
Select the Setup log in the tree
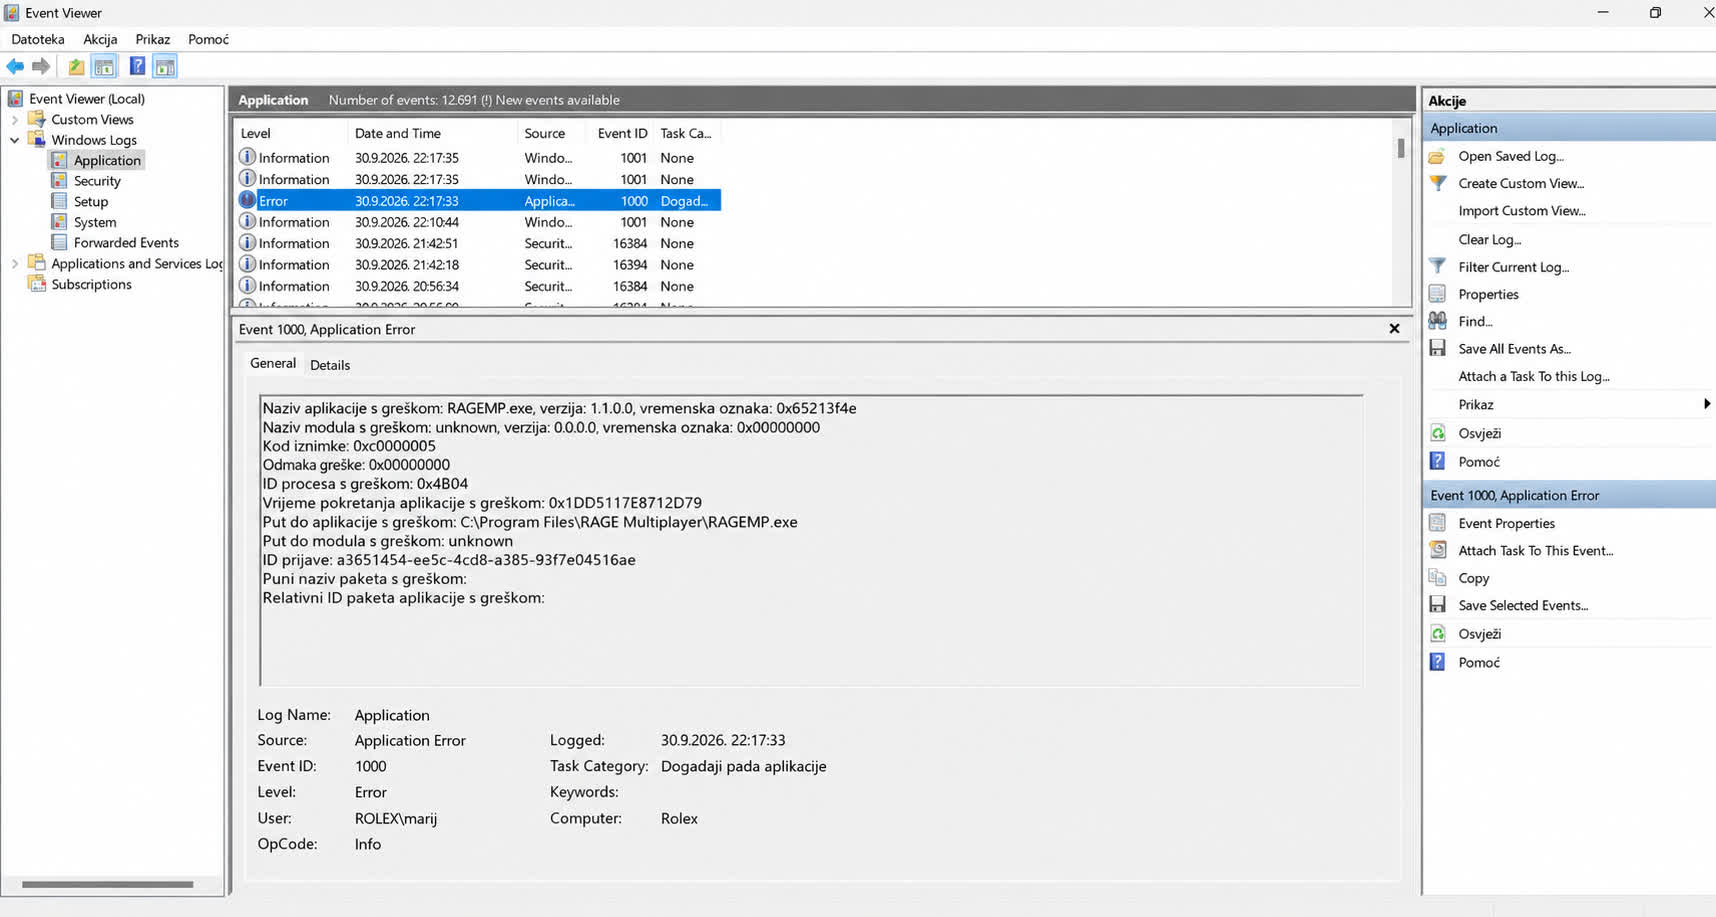91,201
